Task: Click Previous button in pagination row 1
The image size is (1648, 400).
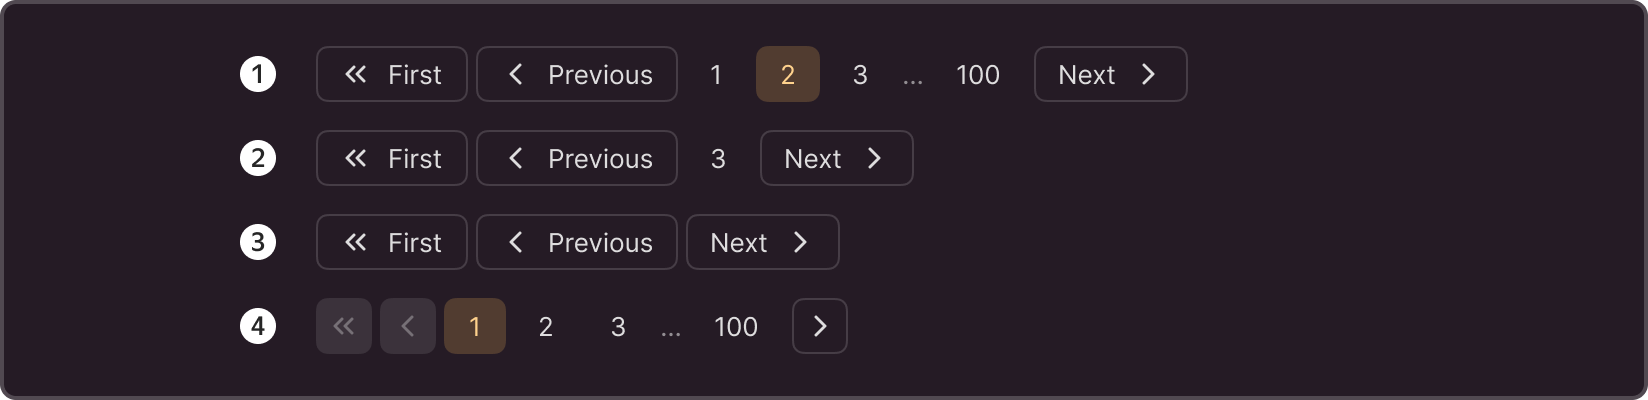Action: tap(577, 74)
